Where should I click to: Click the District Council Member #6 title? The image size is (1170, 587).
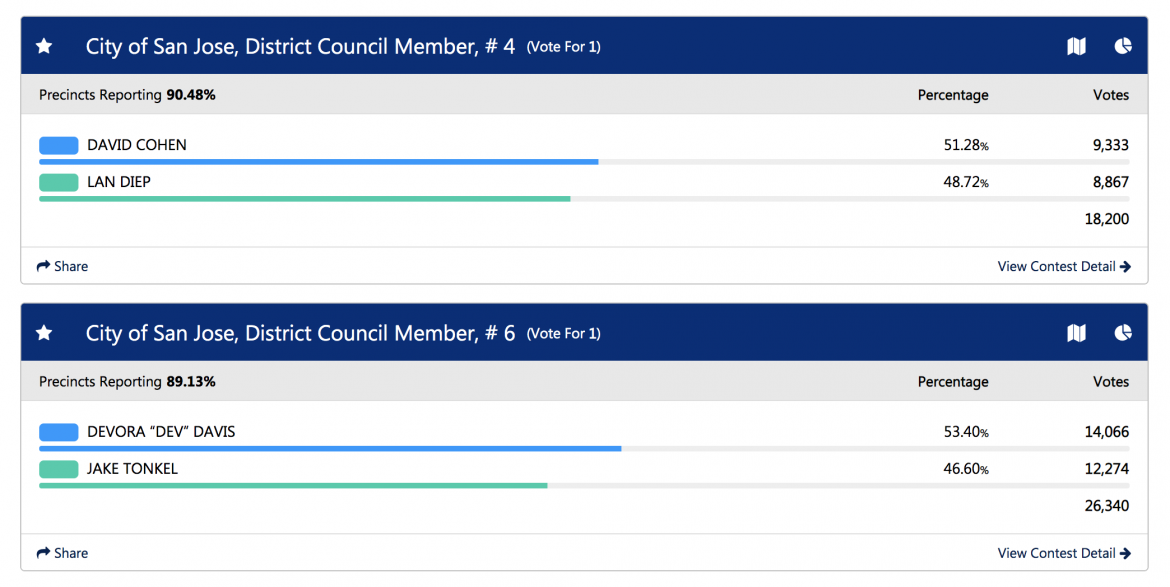[300, 333]
